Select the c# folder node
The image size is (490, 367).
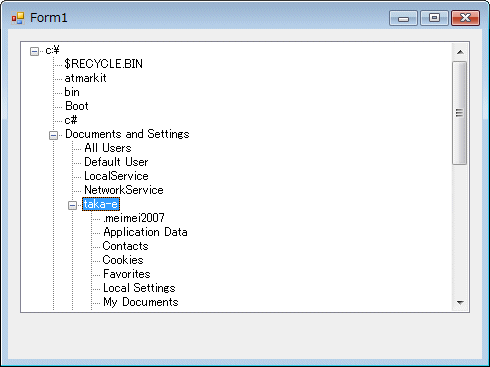(71, 120)
